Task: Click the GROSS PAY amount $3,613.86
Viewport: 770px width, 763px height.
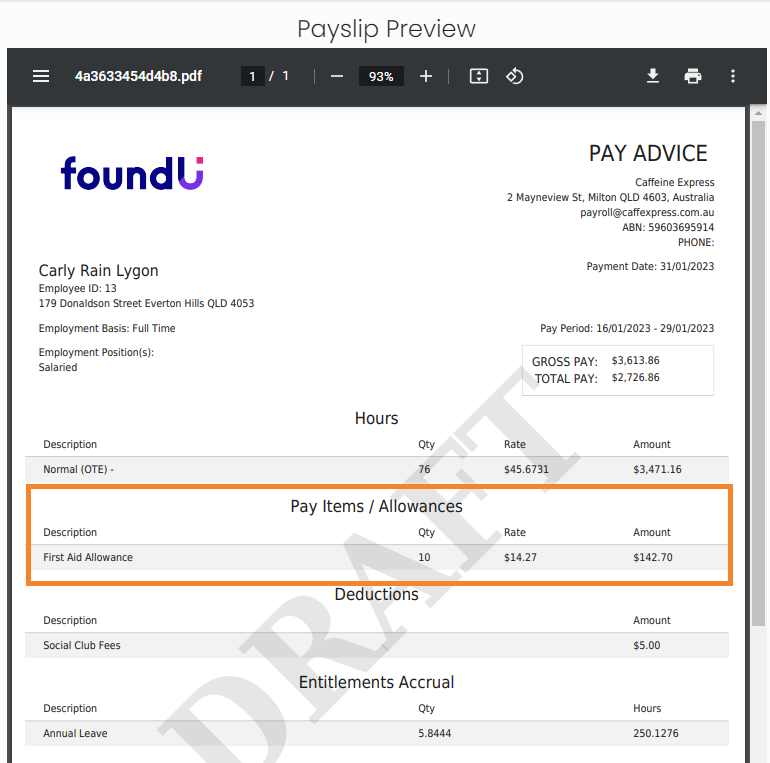Action: coord(635,361)
